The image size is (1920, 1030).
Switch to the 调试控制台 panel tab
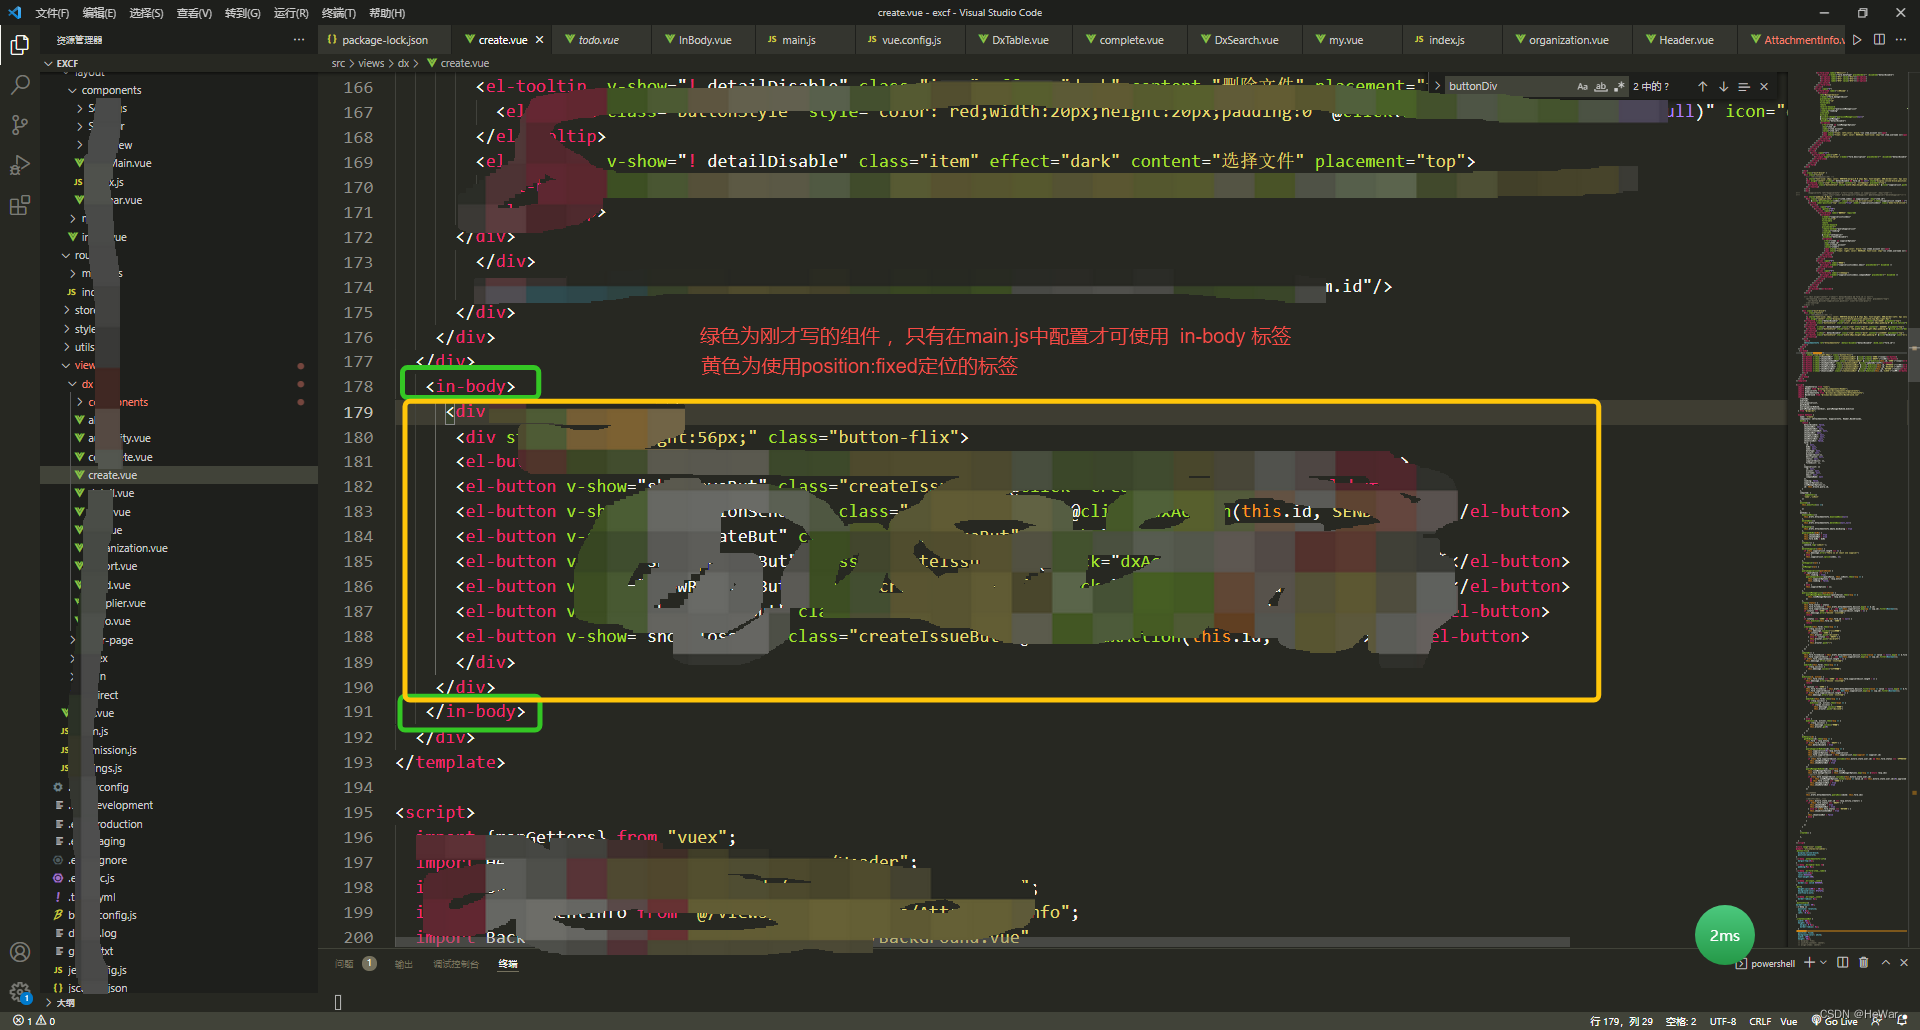456,964
